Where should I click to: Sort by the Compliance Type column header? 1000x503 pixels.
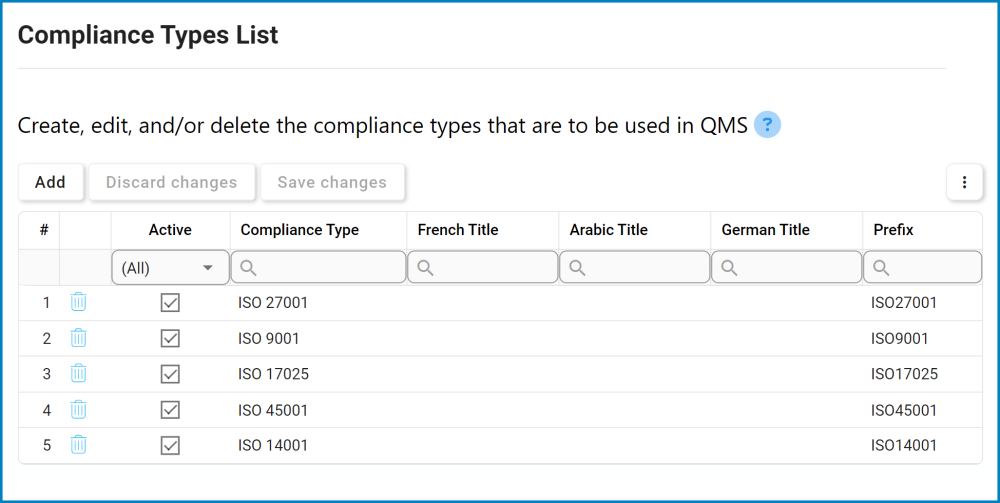coord(300,230)
